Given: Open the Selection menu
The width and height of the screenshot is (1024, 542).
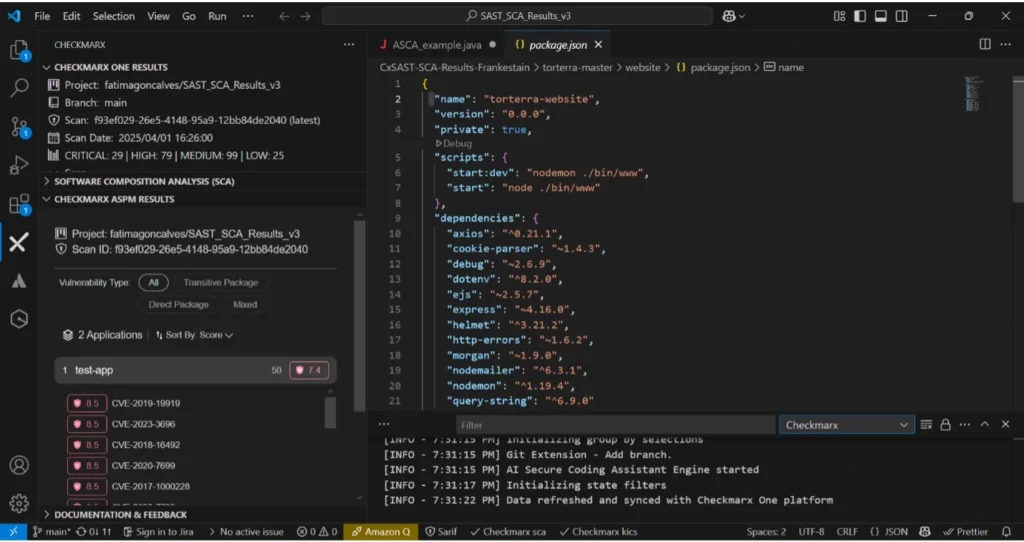Looking at the screenshot, I should [113, 16].
